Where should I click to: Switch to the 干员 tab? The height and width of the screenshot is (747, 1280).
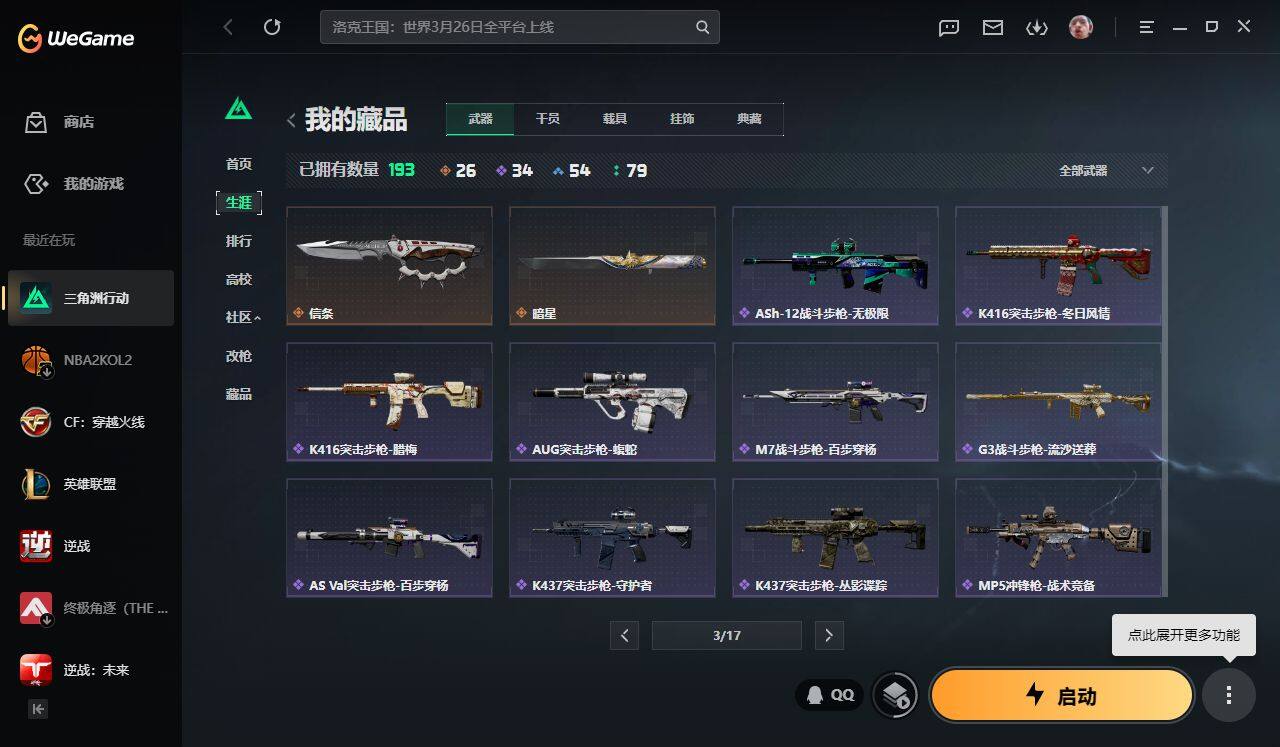(x=547, y=119)
